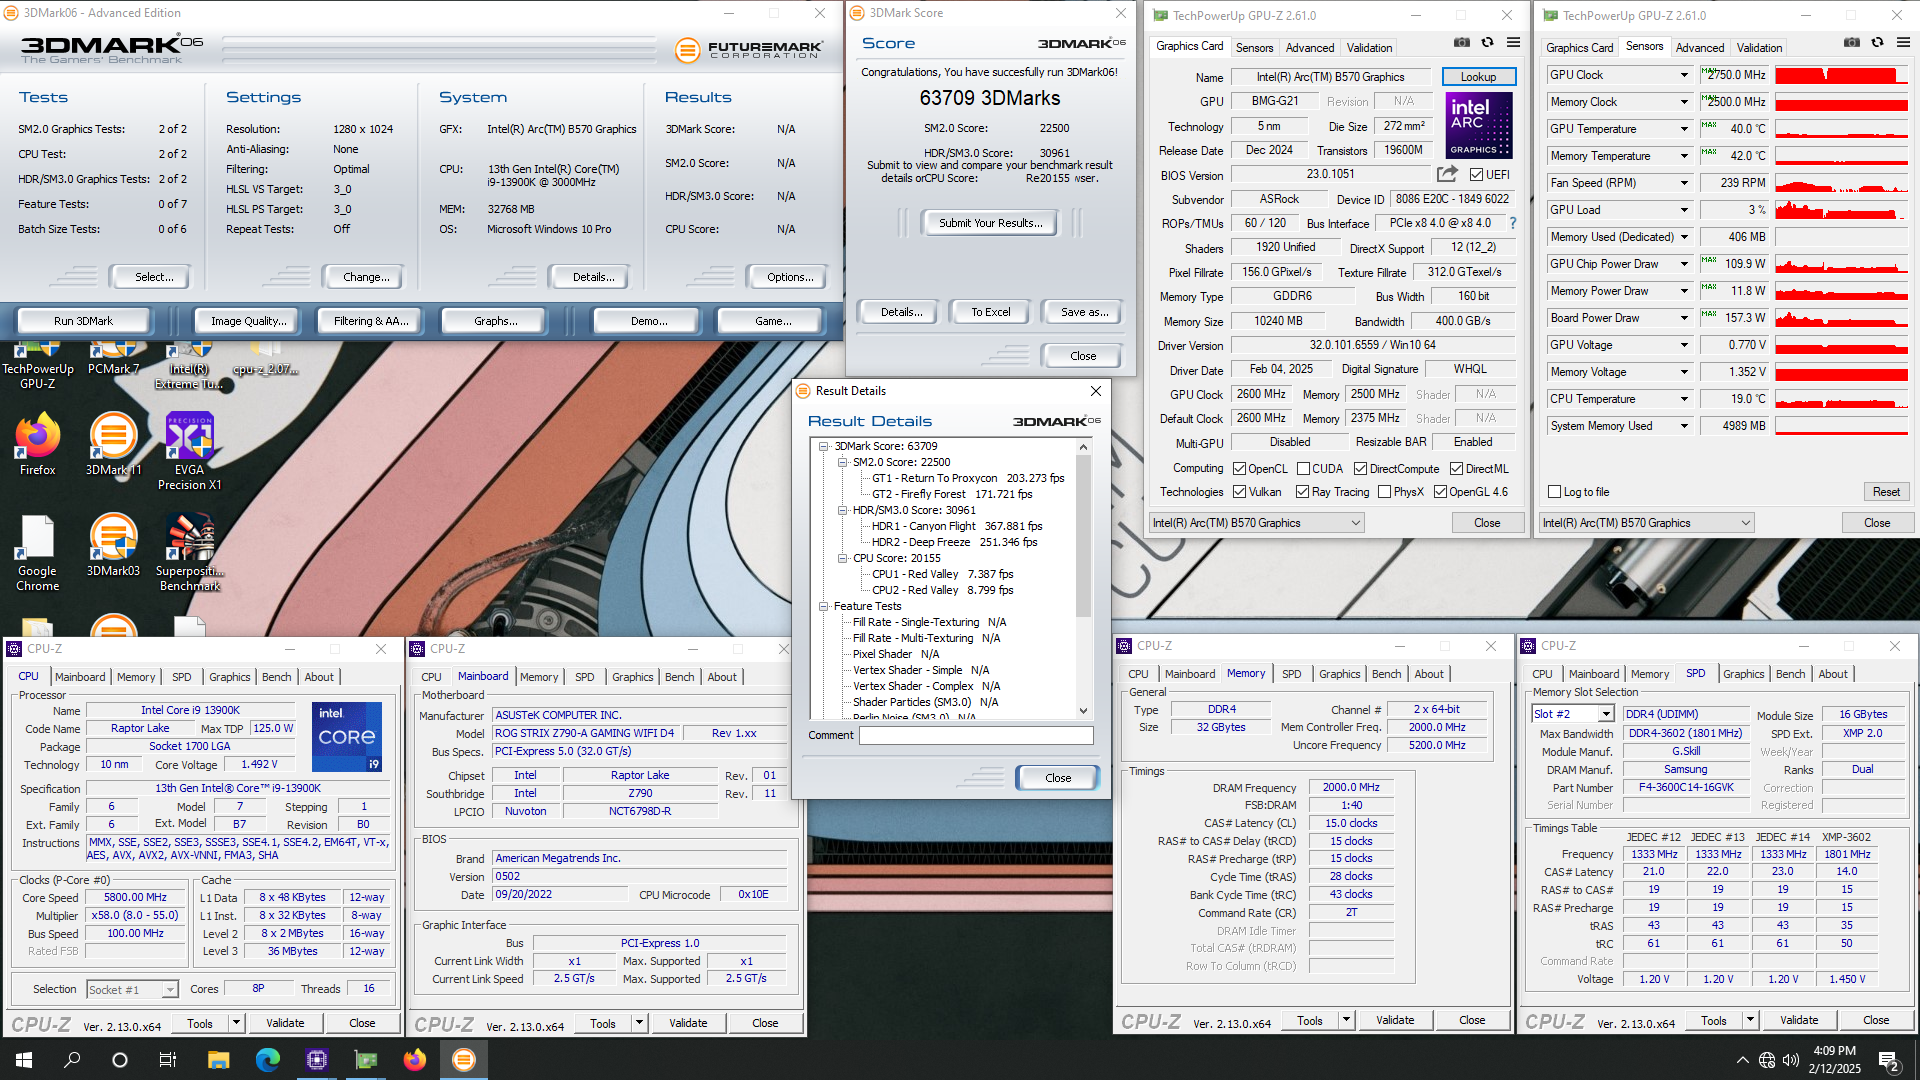This screenshot has width=1920, height=1080.
Task: Open Board Power Draw sensor dropdown arrow
Action: click(x=1684, y=318)
